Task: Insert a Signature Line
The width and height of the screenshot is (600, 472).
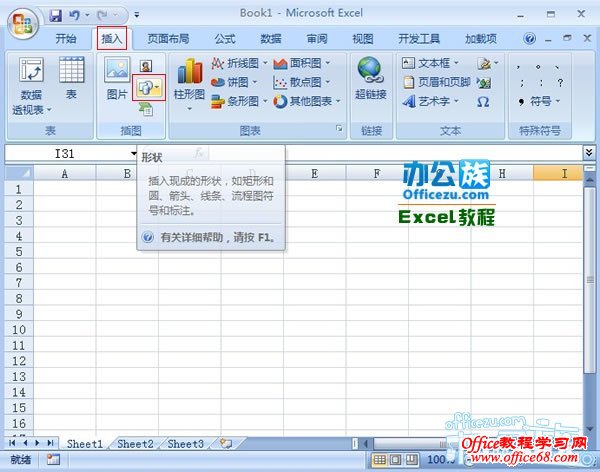Action: click(488, 63)
